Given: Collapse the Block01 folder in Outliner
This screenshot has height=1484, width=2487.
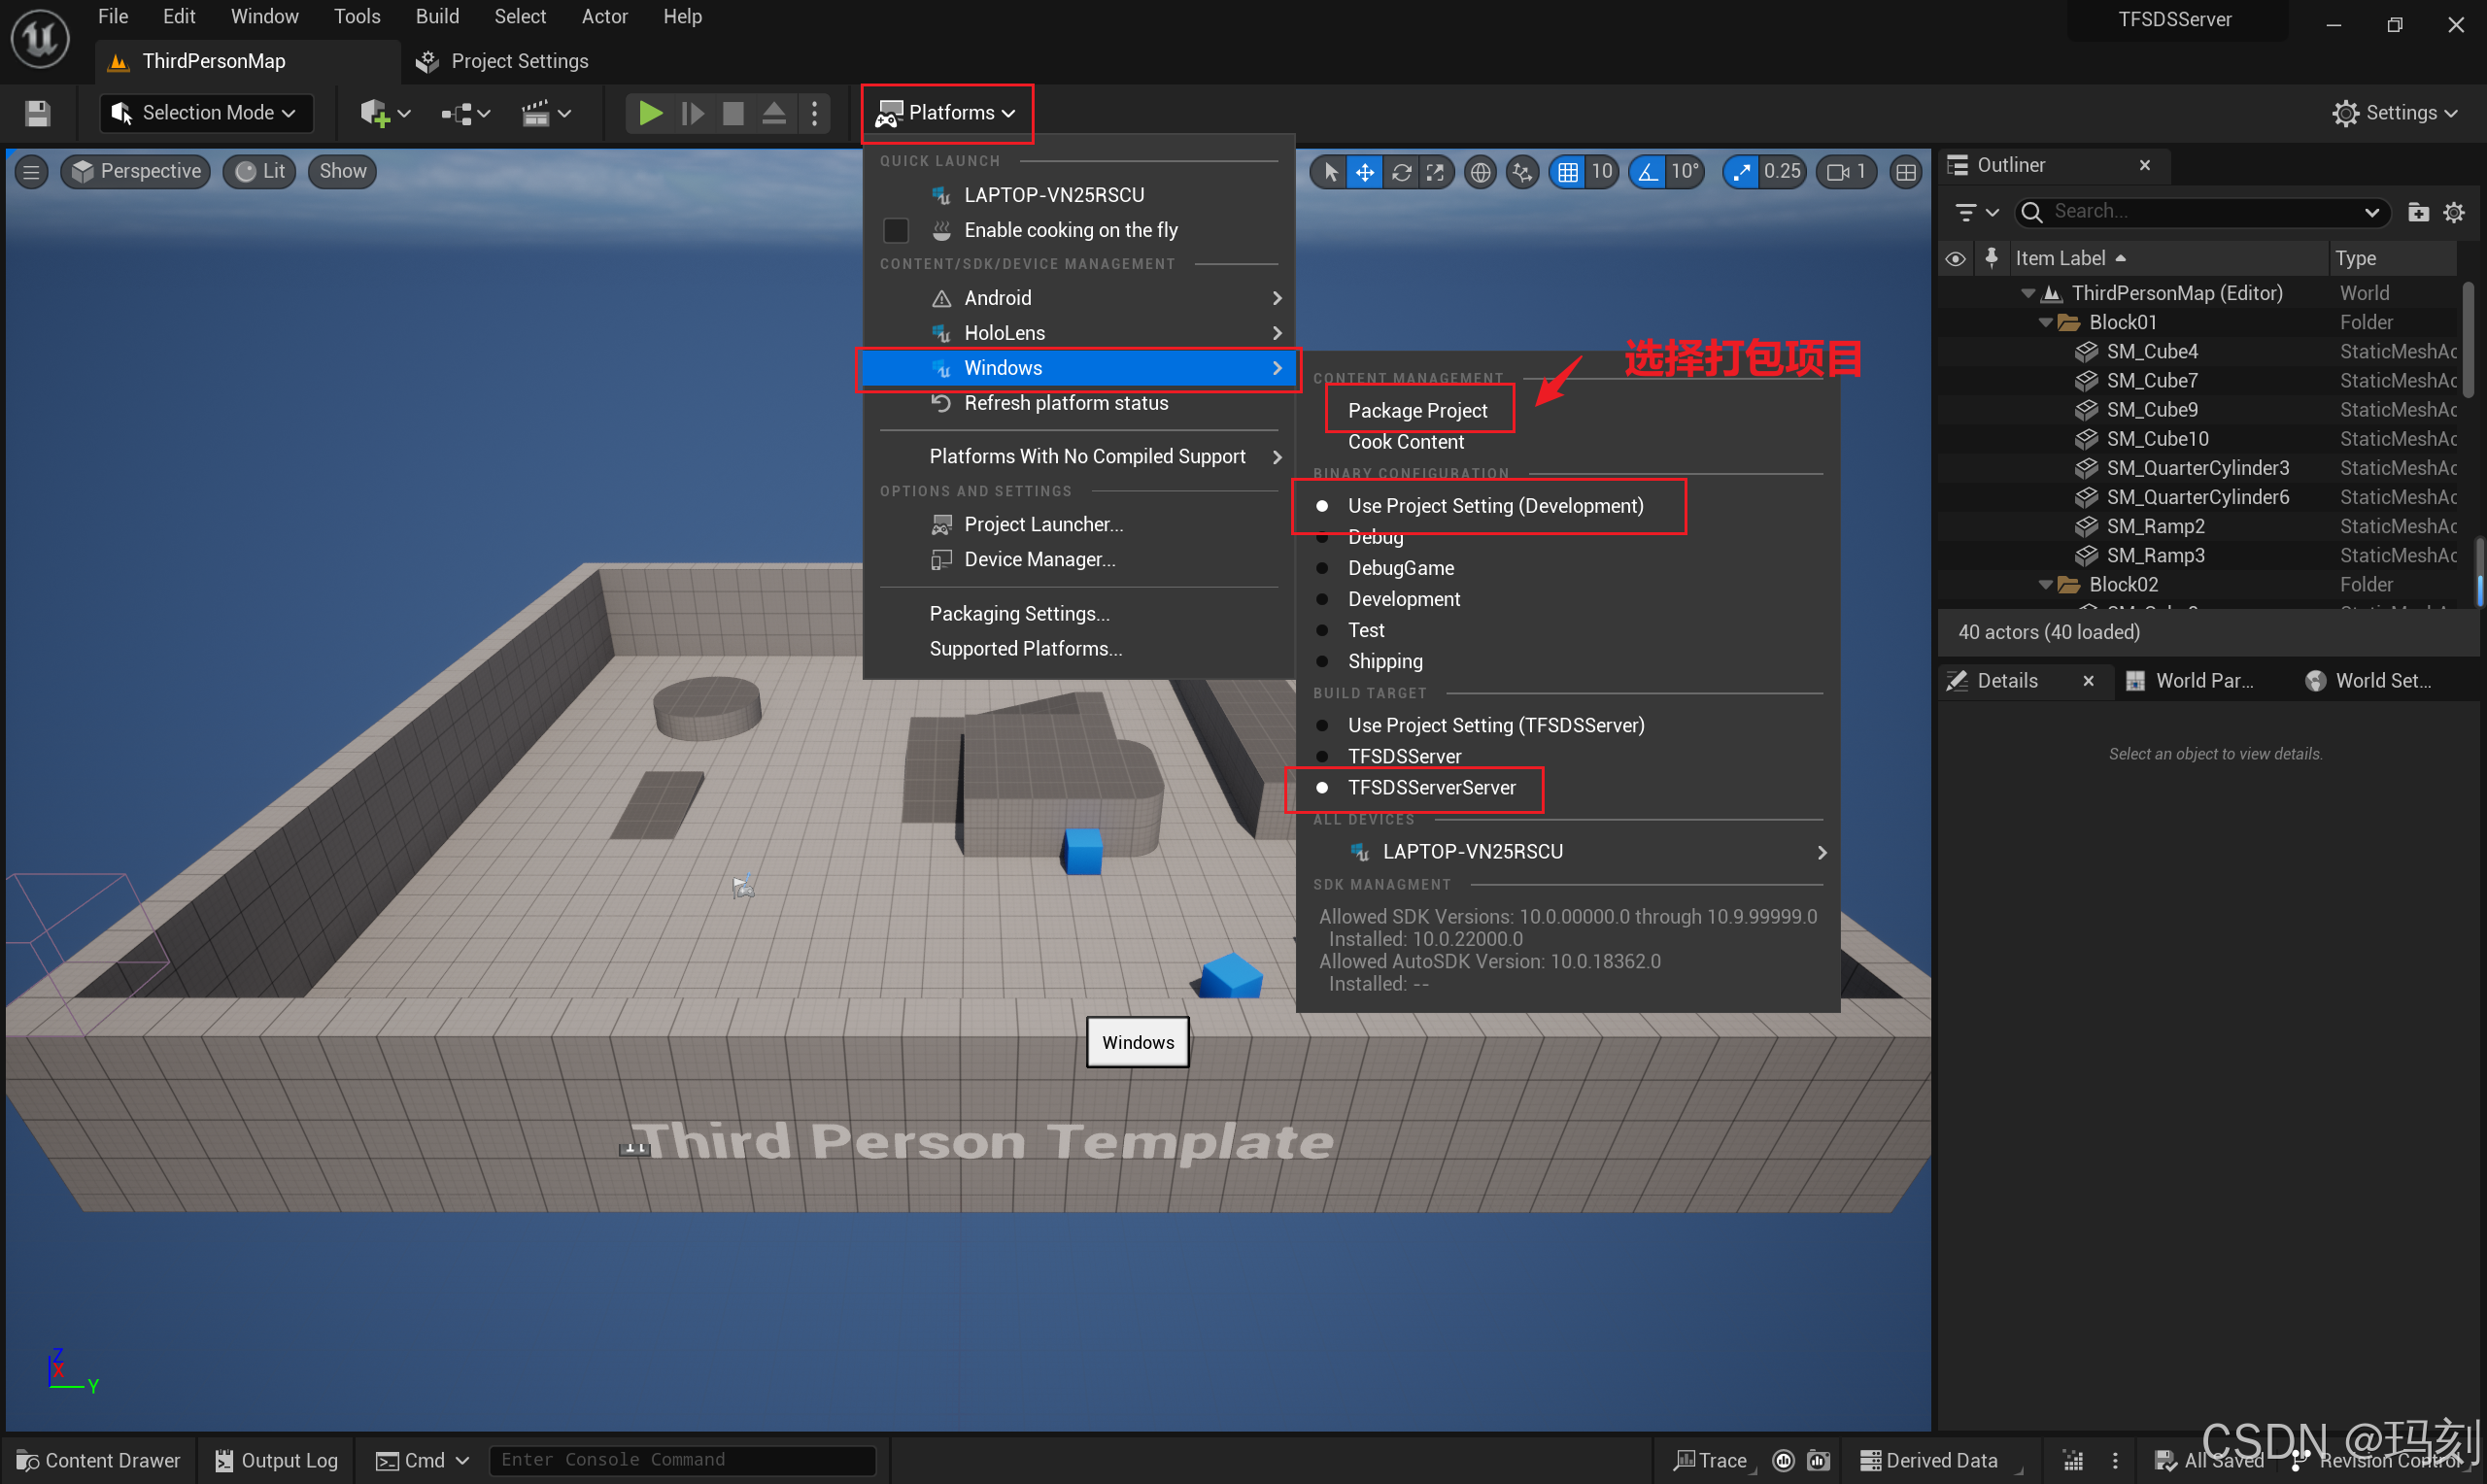Looking at the screenshot, I should [2045, 322].
